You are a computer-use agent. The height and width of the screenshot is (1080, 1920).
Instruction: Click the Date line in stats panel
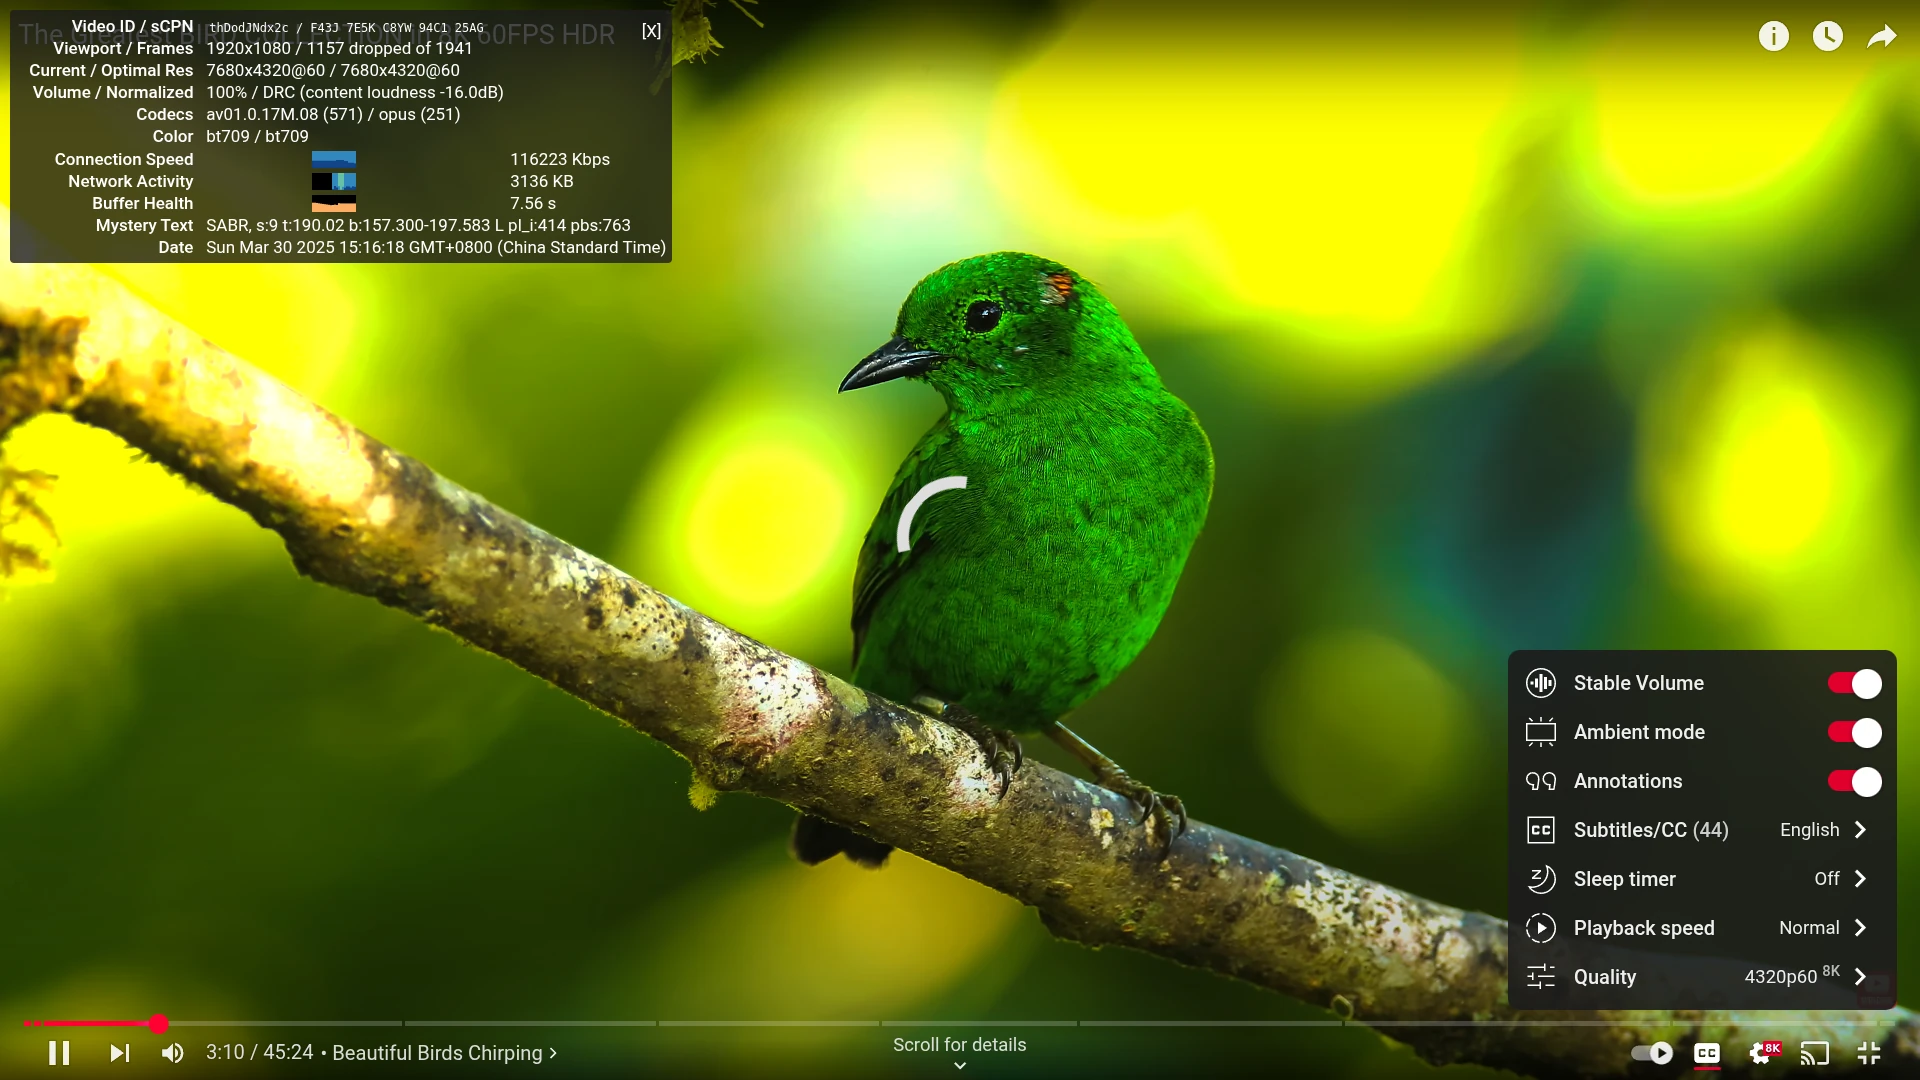pos(436,247)
